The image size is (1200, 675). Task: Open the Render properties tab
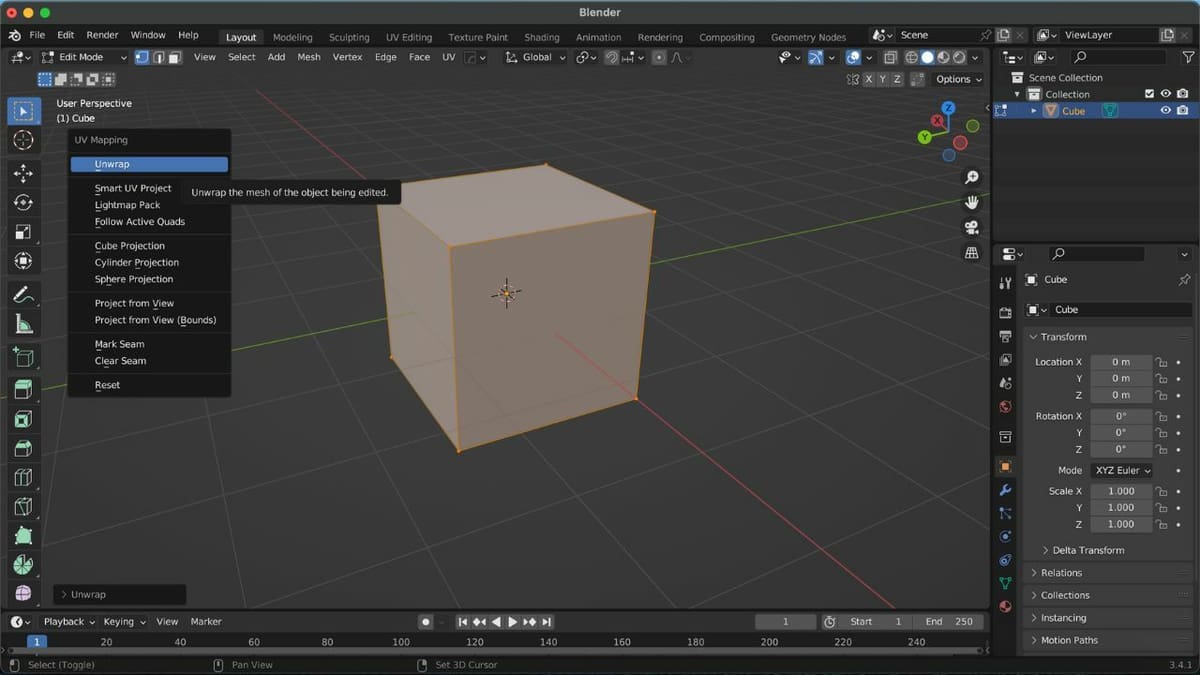click(1005, 313)
